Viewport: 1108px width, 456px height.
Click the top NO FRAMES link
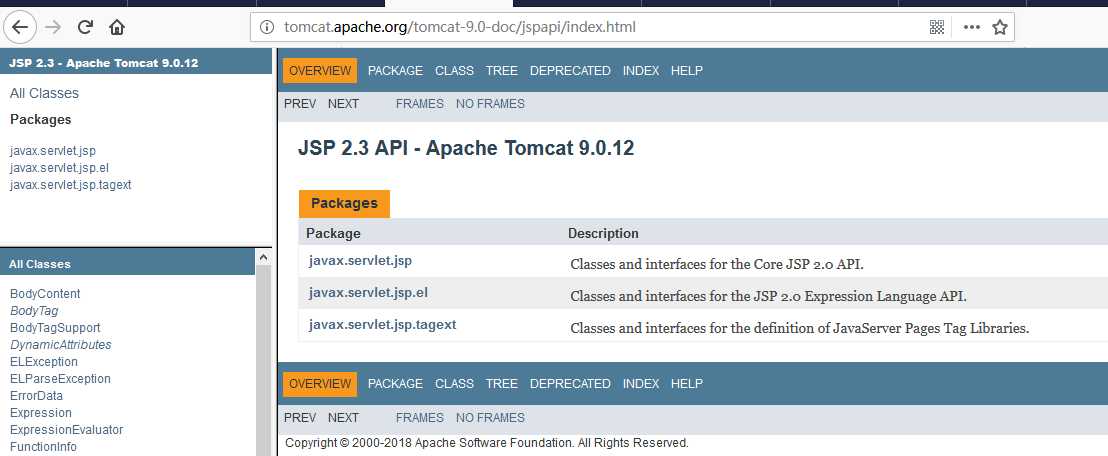click(x=490, y=104)
